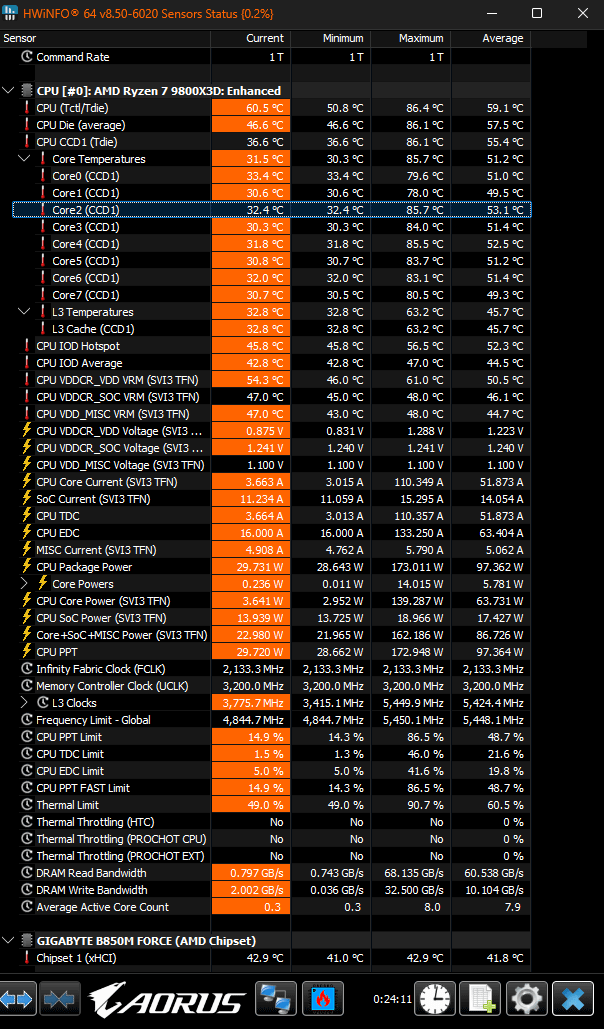Click the AORUS logo banner

tap(168, 1000)
